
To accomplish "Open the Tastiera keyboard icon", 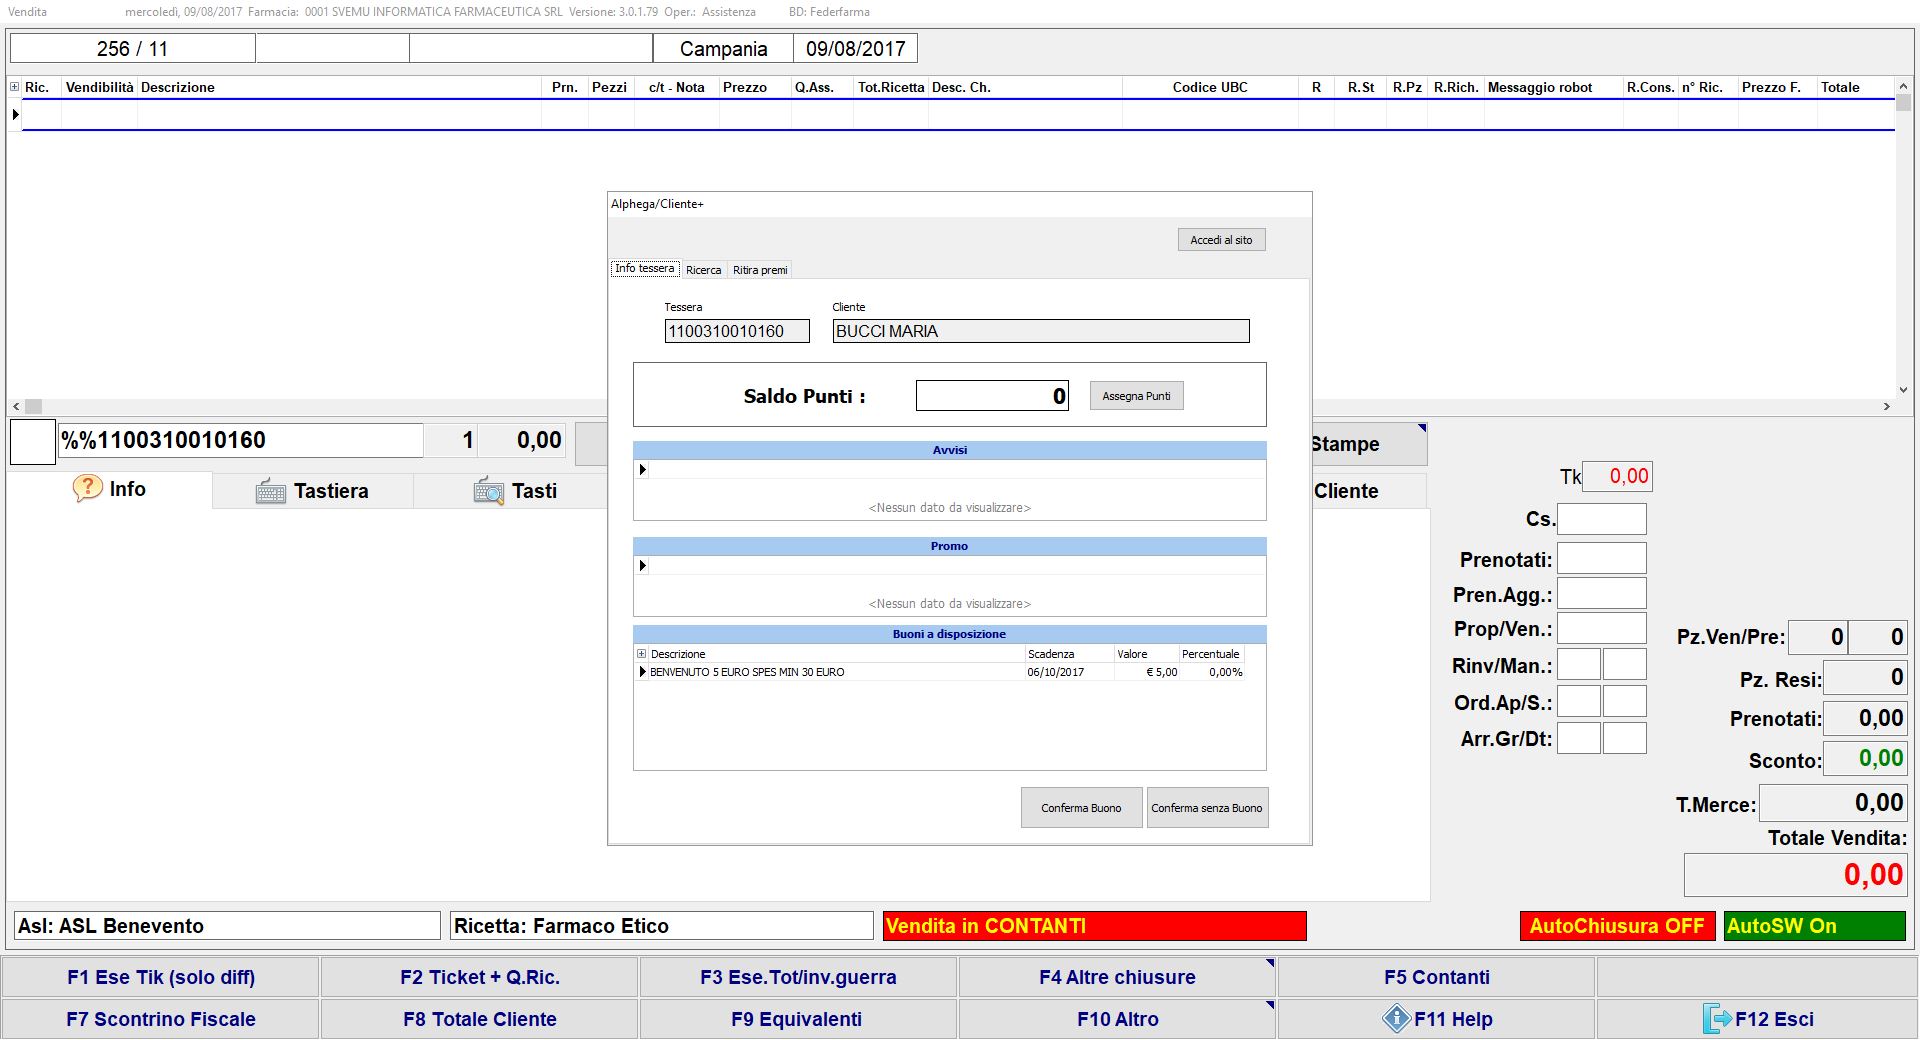I will [270, 491].
